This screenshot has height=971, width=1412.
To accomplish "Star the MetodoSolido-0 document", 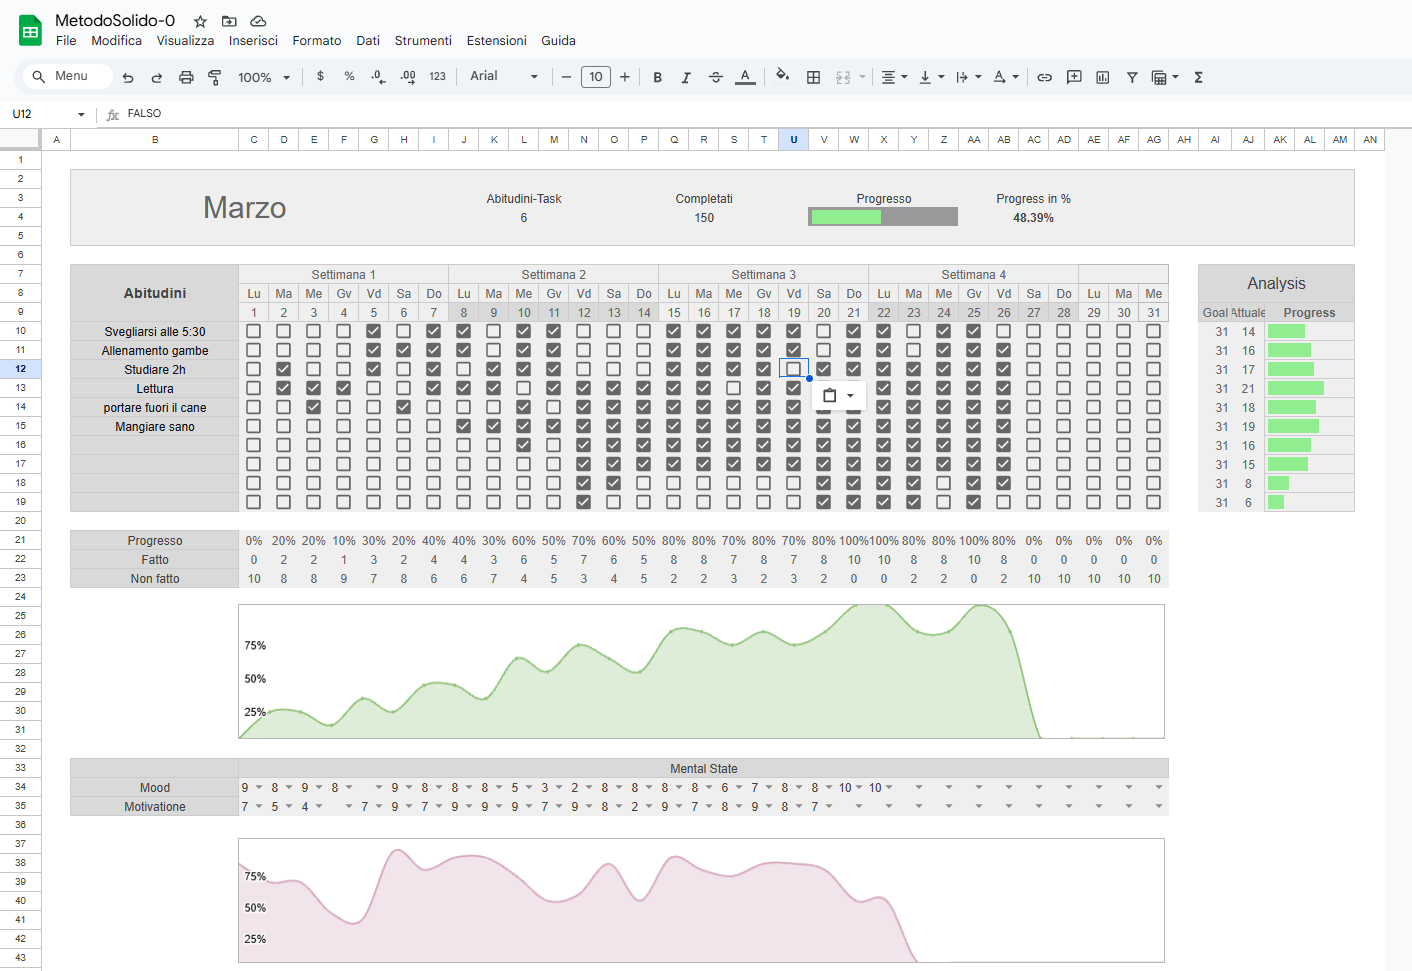I will pyautogui.click(x=200, y=21).
